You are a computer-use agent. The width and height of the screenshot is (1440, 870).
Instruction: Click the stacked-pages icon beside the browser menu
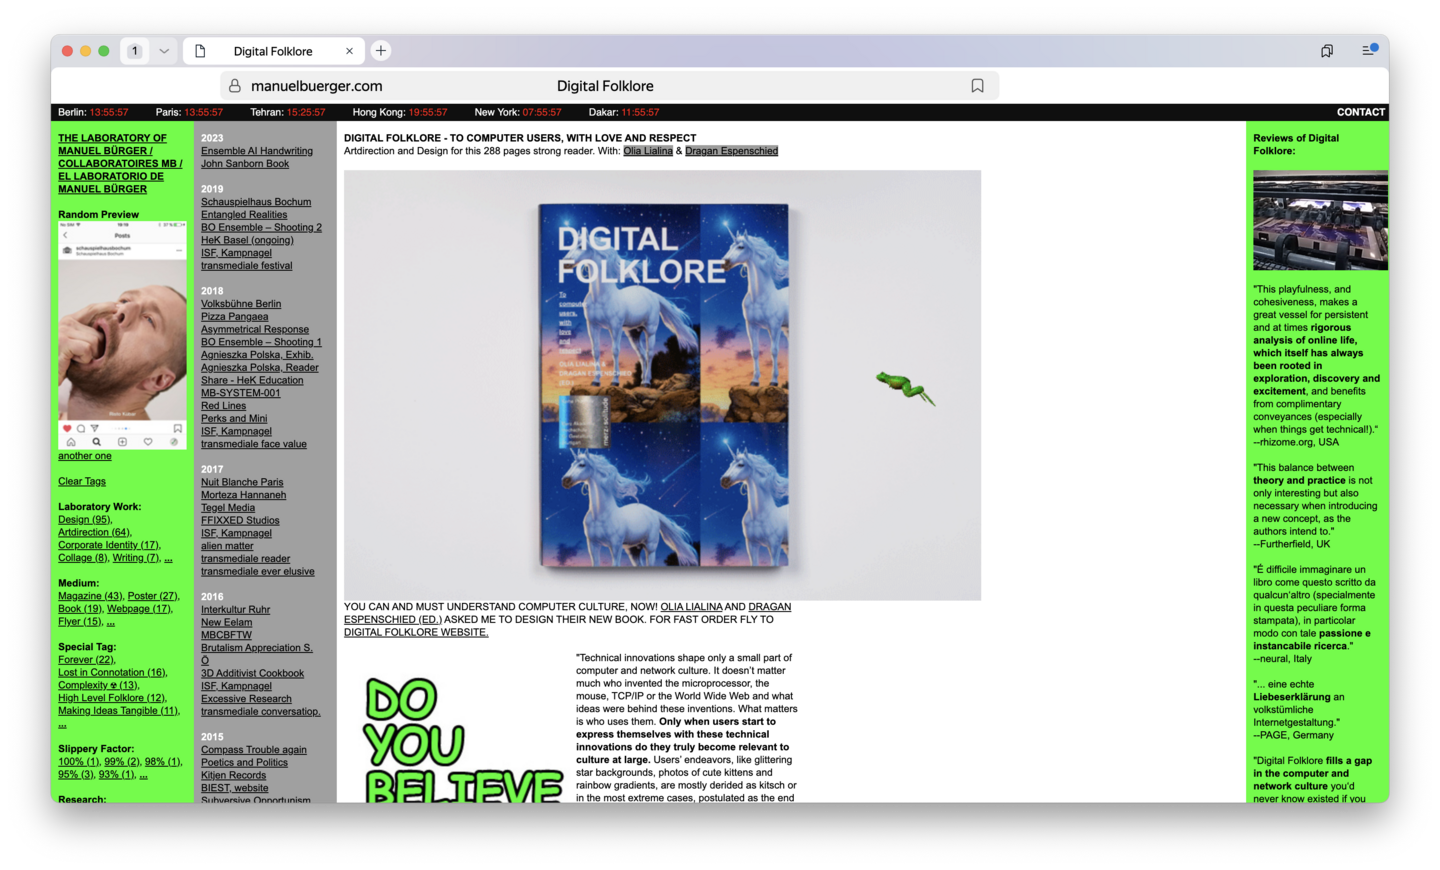(x=1326, y=51)
